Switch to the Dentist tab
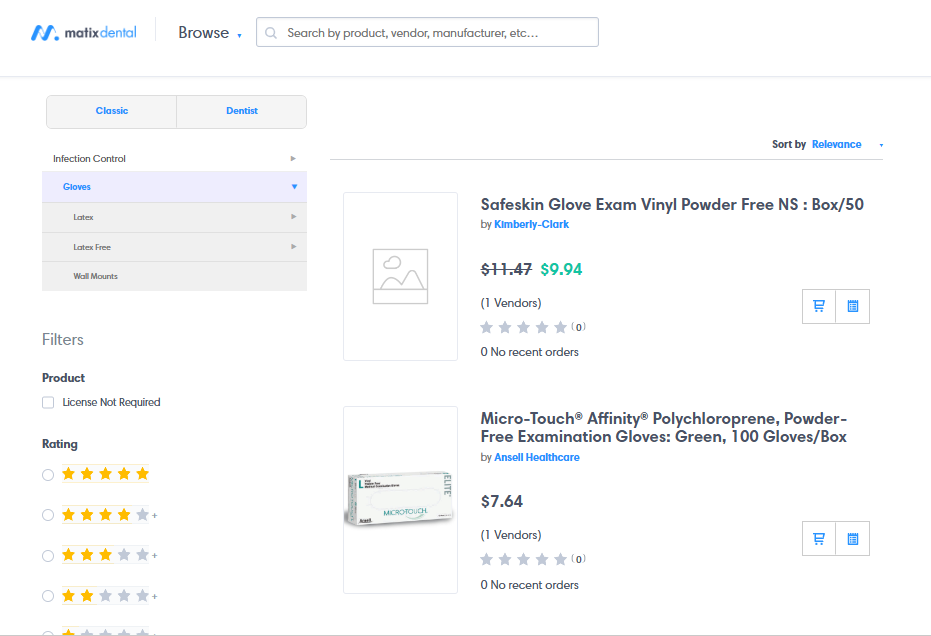 pos(242,111)
